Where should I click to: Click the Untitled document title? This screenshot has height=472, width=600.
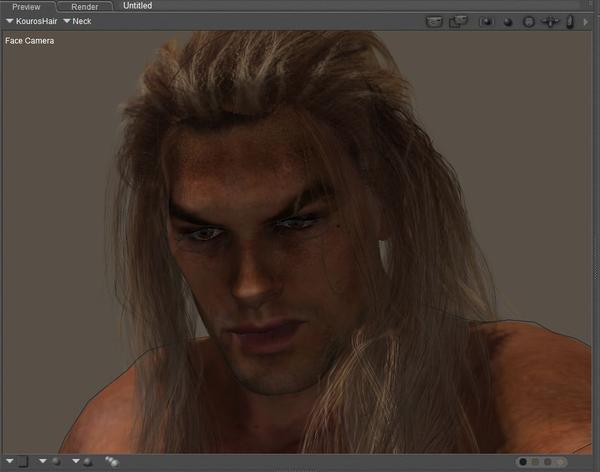(x=138, y=6)
